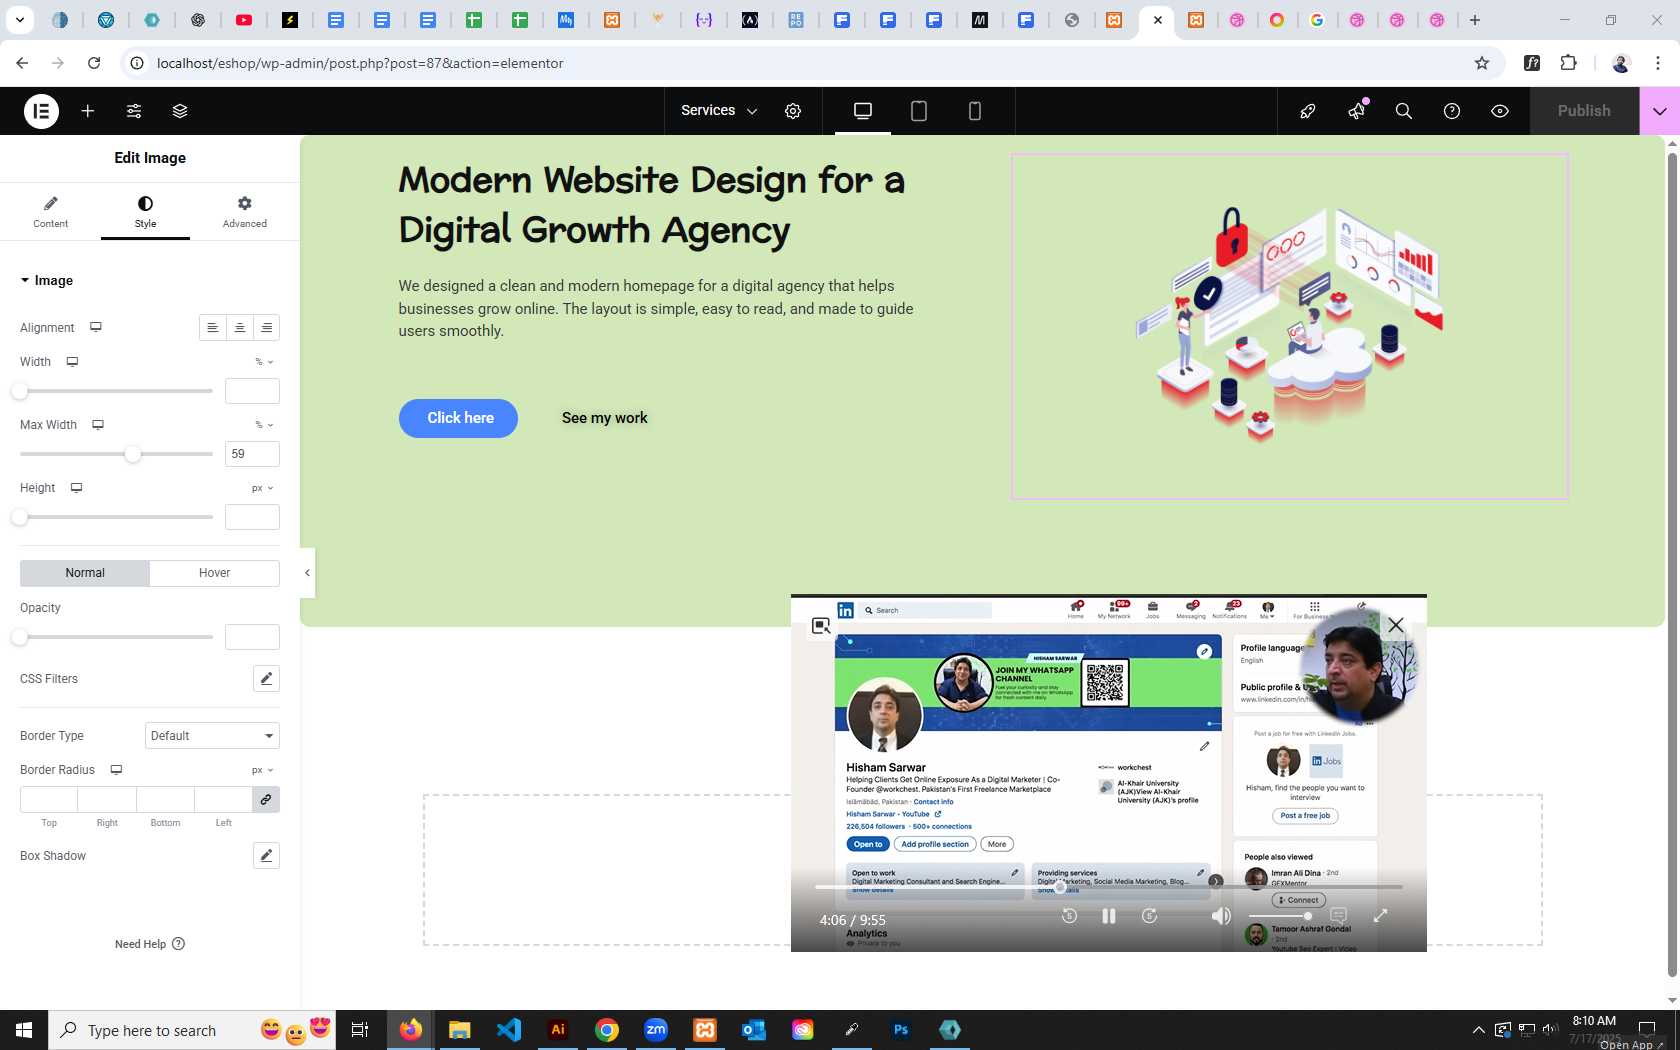Image resolution: width=1680 pixels, height=1050 pixels.
Task: Select the isometric illustration image
Action: pos(1289,326)
